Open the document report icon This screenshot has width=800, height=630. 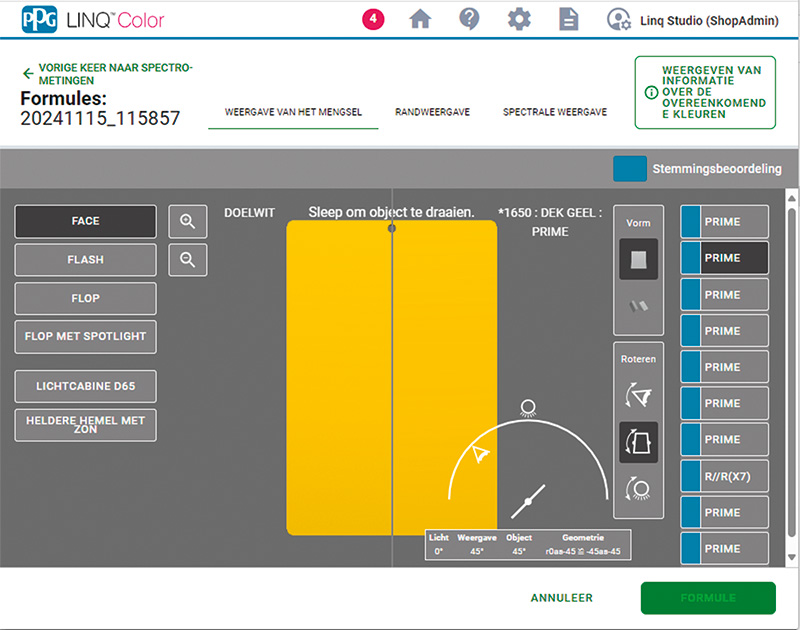pos(568,19)
